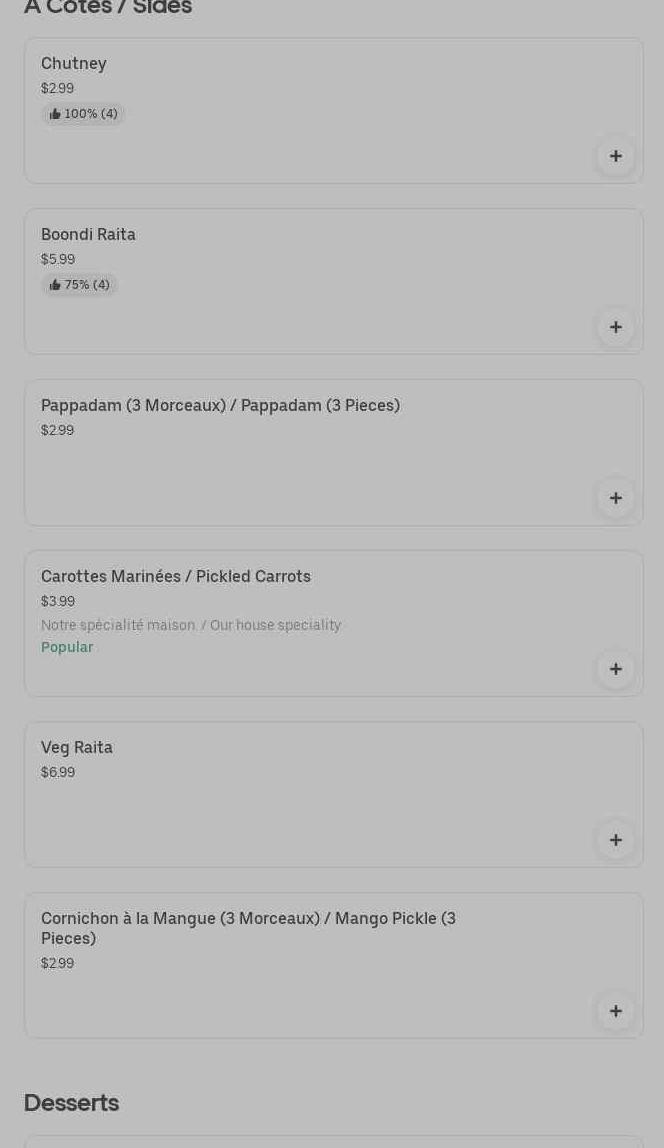Image resolution: width=664 pixels, height=1148 pixels.
Task: Add Veg Raita using plus icon
Action: tap(616, 840)
